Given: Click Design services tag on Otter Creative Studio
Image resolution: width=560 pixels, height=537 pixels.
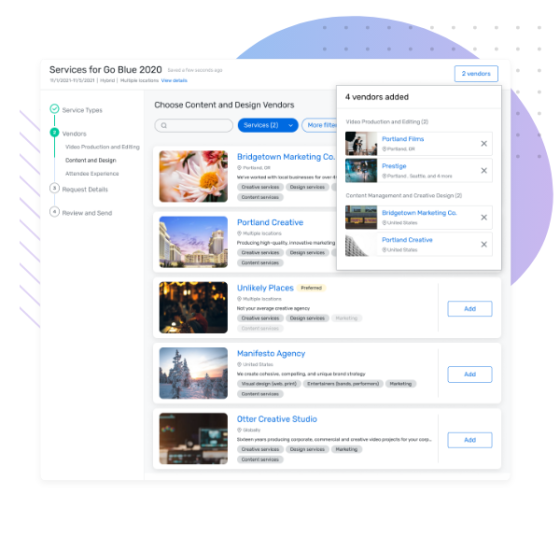Looking at the screenshot, I should click(x=307, y=449).
